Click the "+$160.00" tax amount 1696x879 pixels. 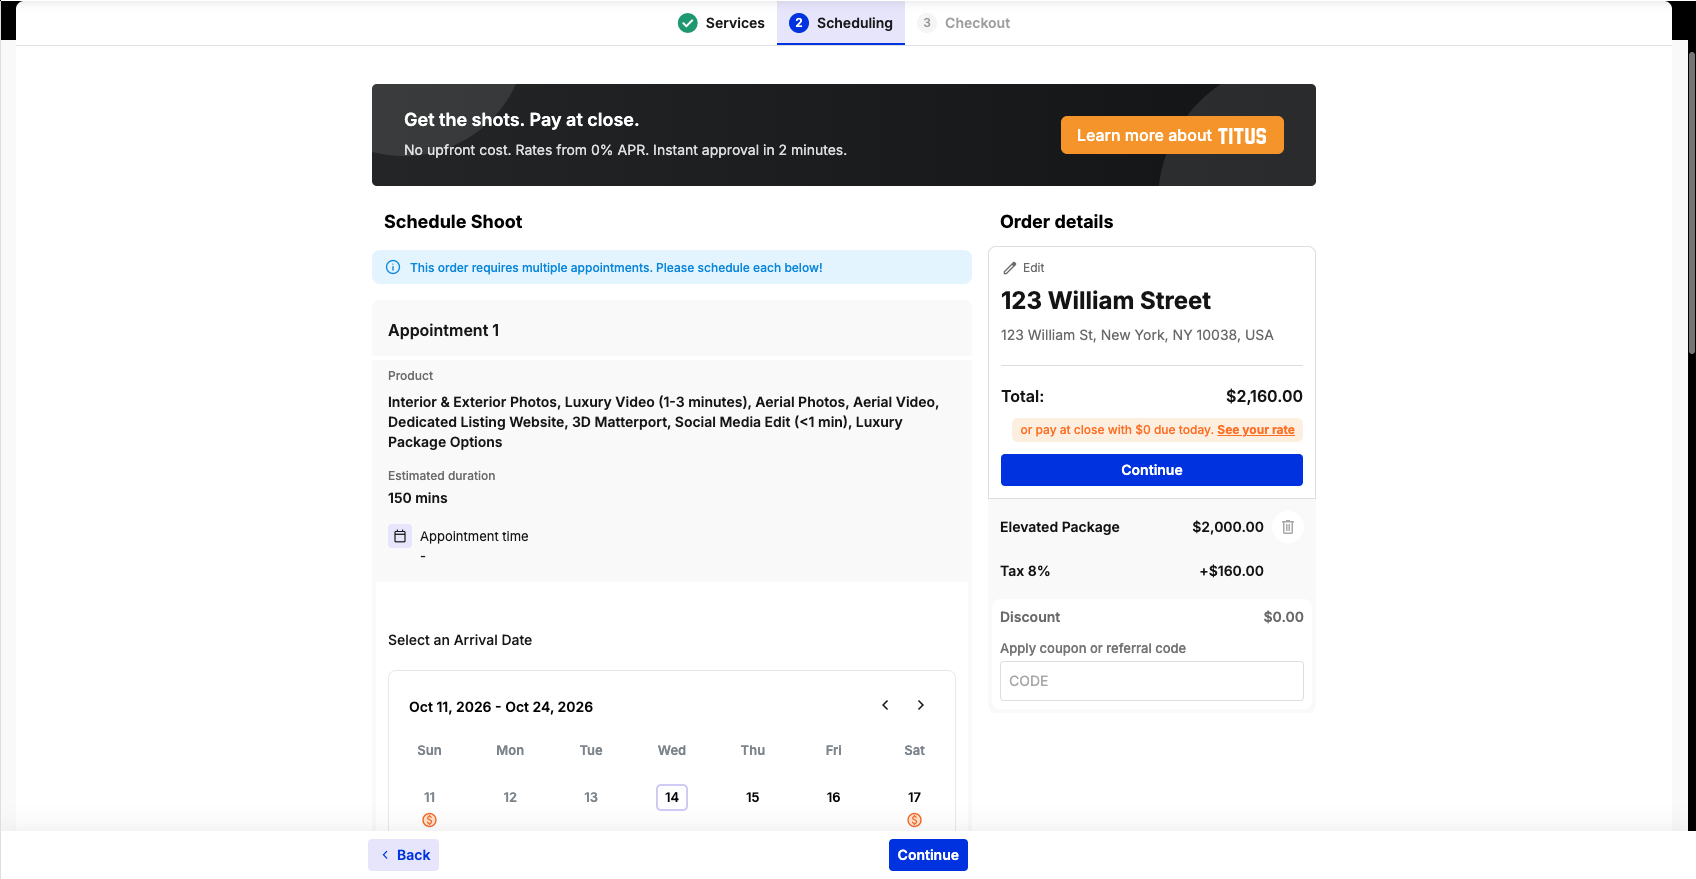coord(1232,571)
